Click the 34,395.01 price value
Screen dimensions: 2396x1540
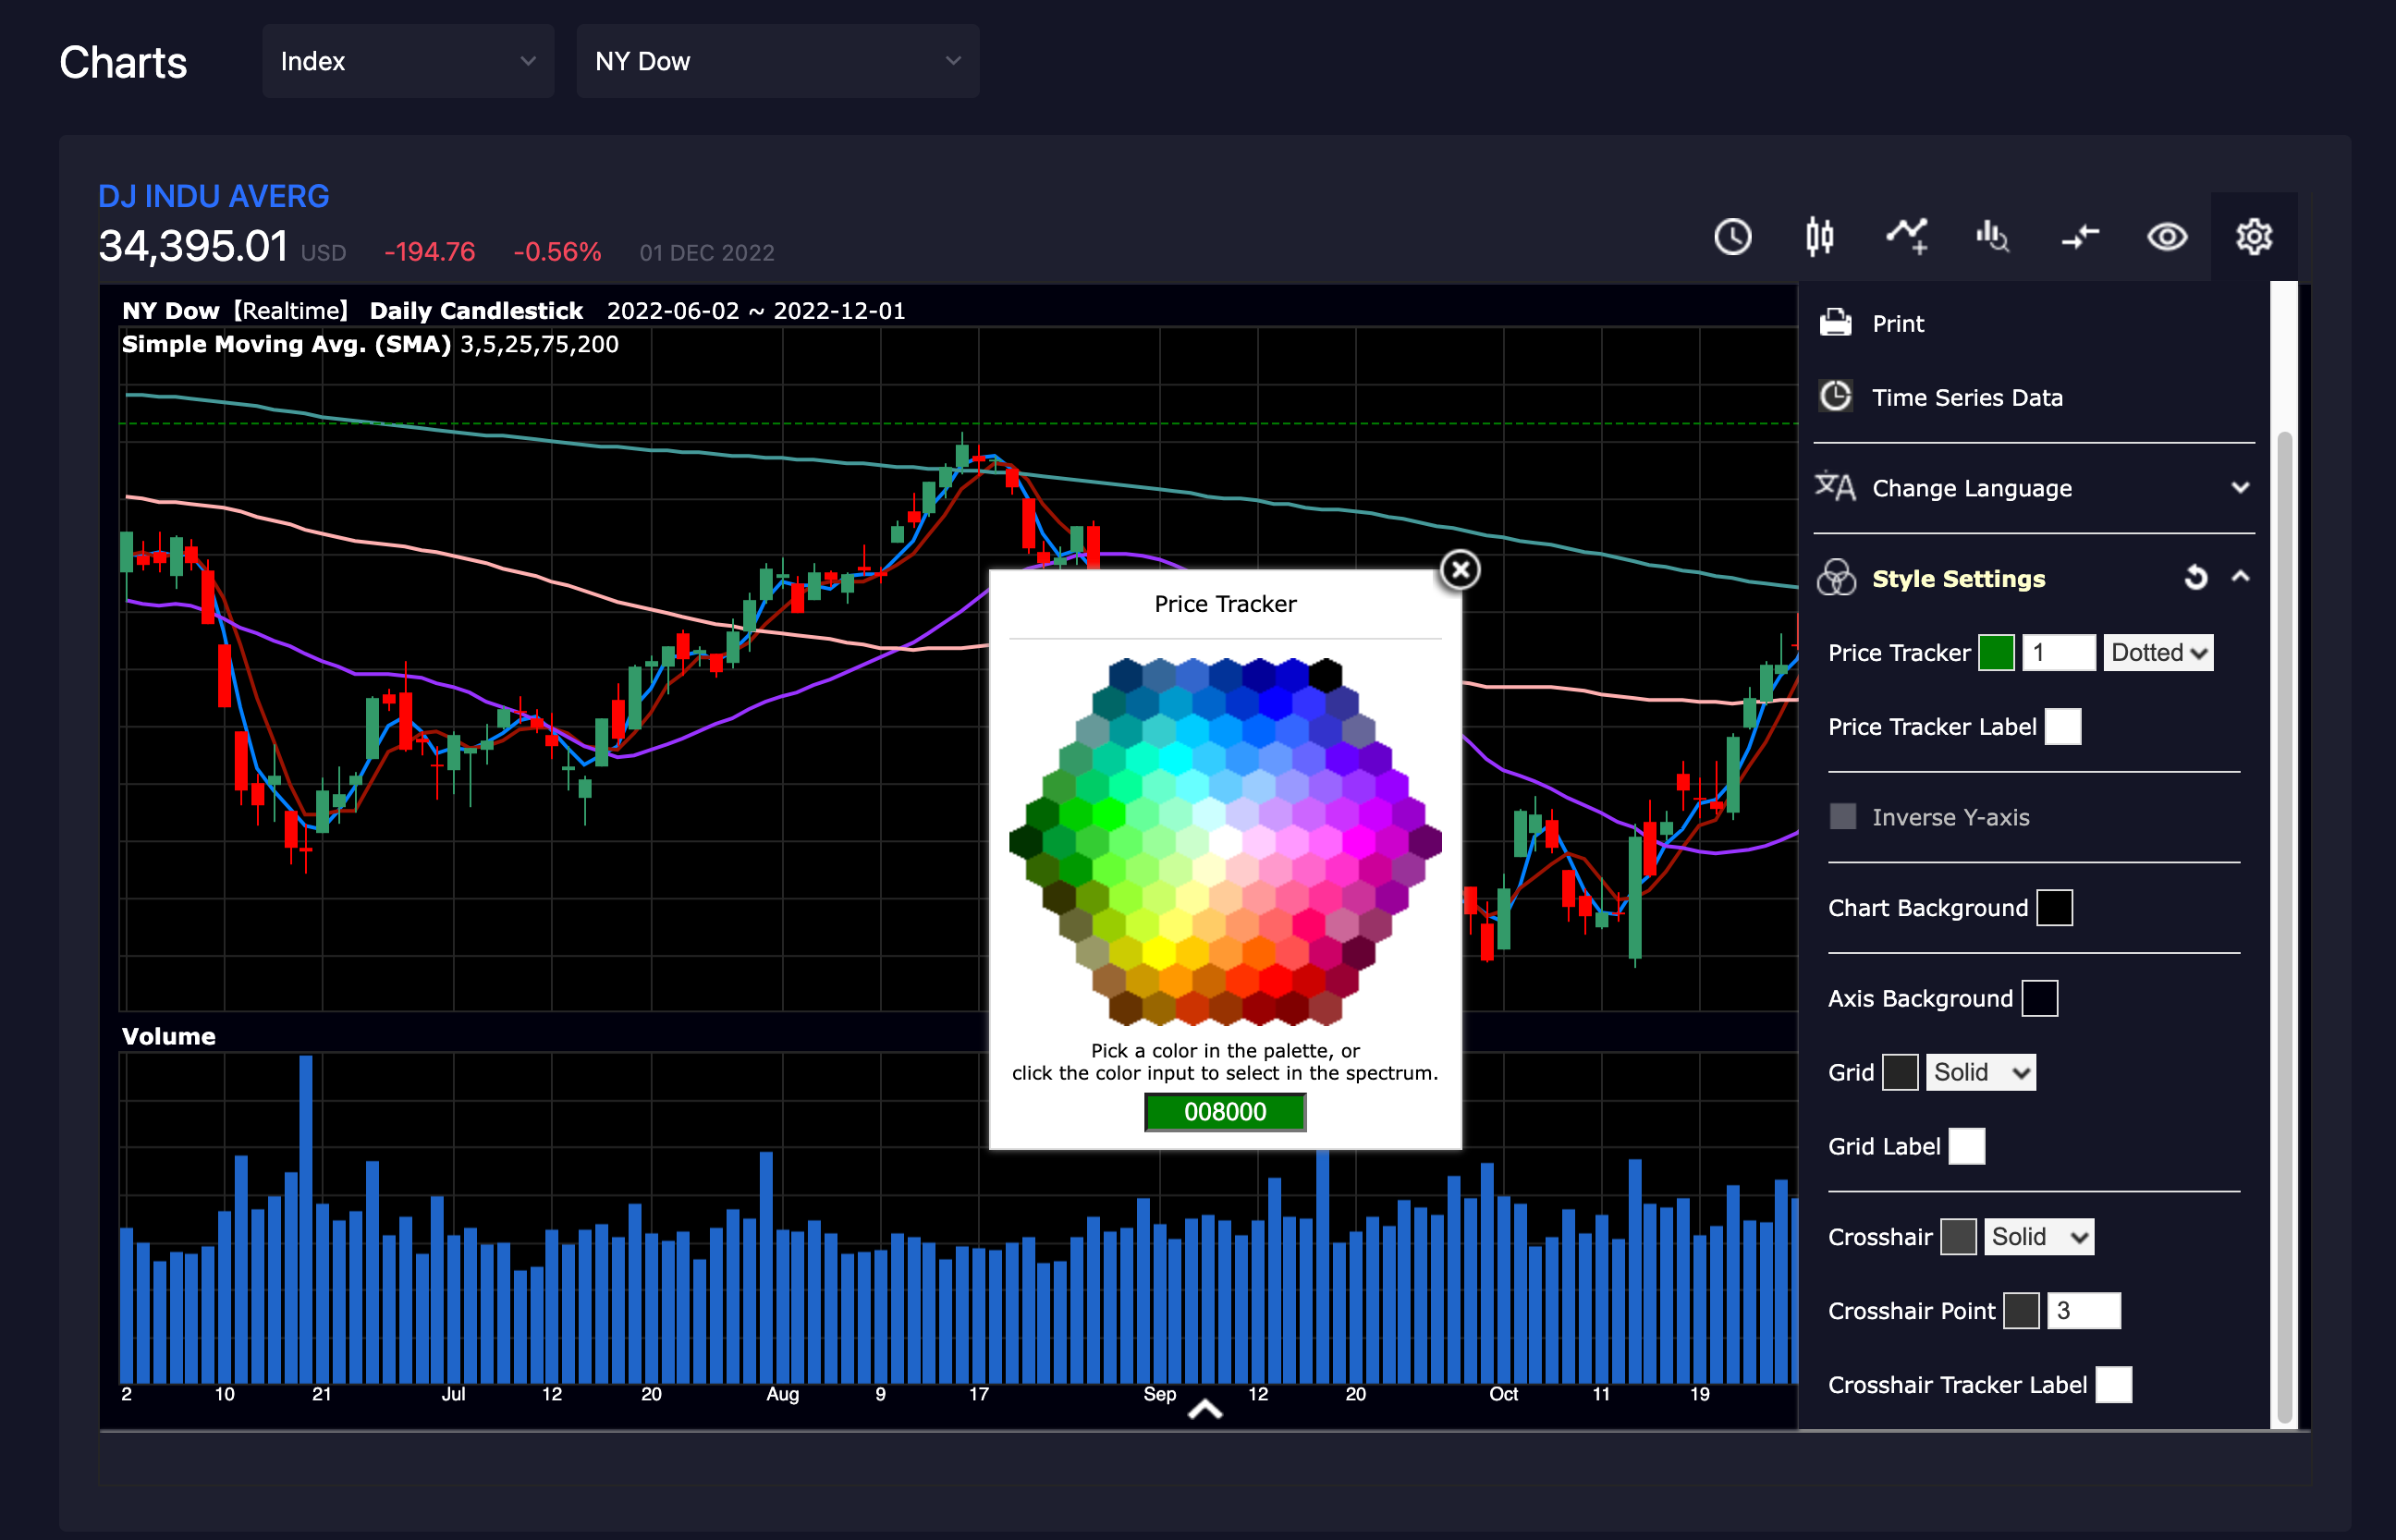pyautogui.click(x=193, y=246)
